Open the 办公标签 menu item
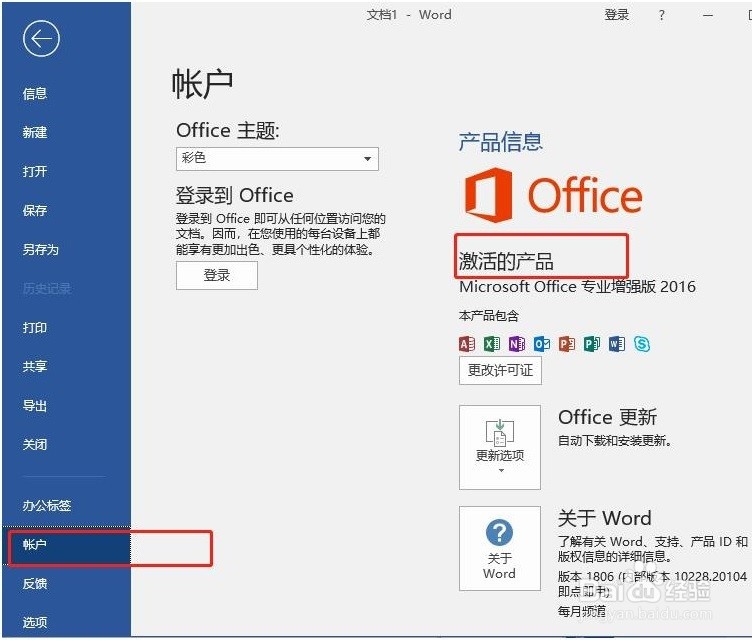The width and height of the screenshot is (754, 640). click(x=47, y=505)
